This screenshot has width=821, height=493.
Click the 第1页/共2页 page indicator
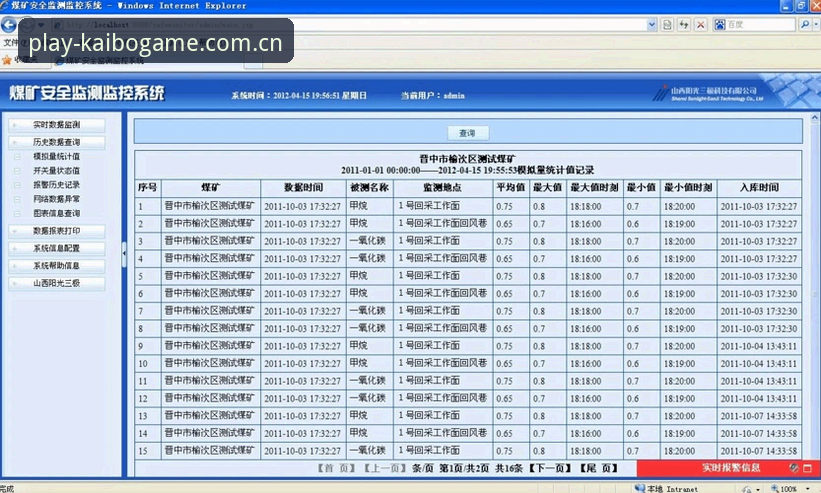pos(464,468)
